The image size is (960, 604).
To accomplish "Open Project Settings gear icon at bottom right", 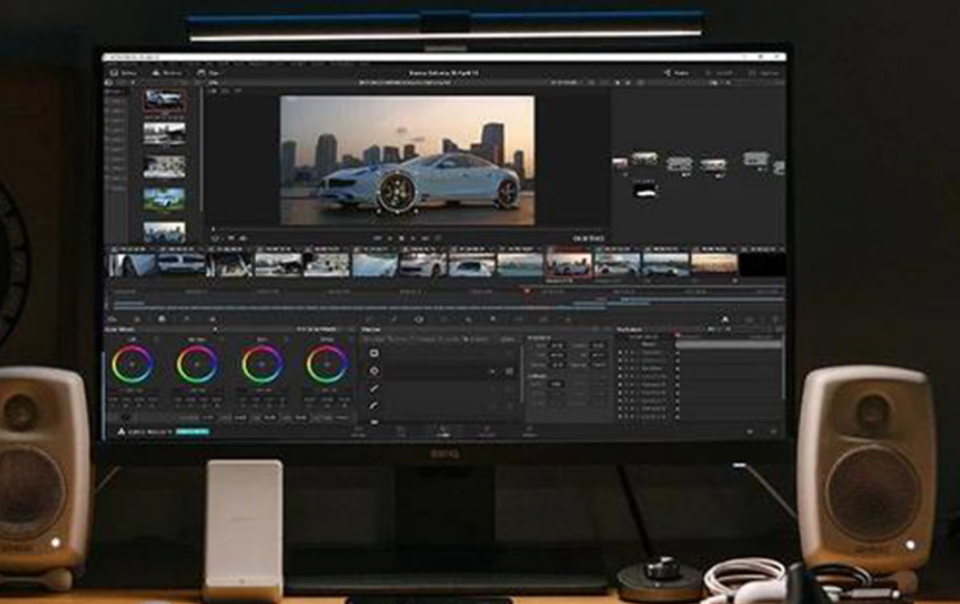I will click(x=773, y=432).
